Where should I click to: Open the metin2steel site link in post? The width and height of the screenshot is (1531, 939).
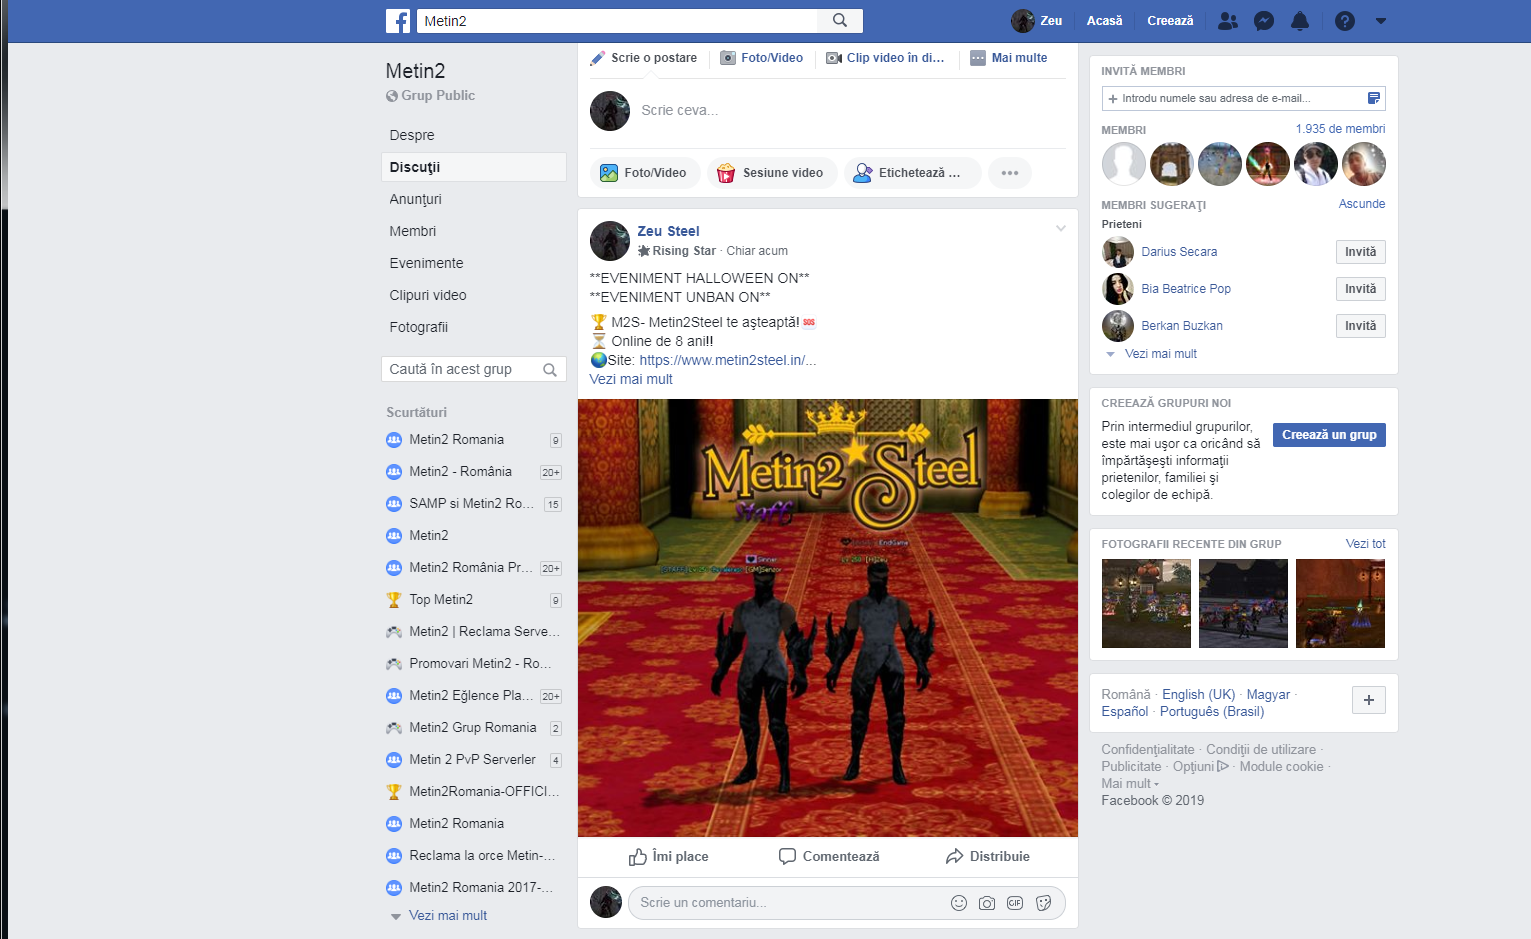click(x=728, y=360)
